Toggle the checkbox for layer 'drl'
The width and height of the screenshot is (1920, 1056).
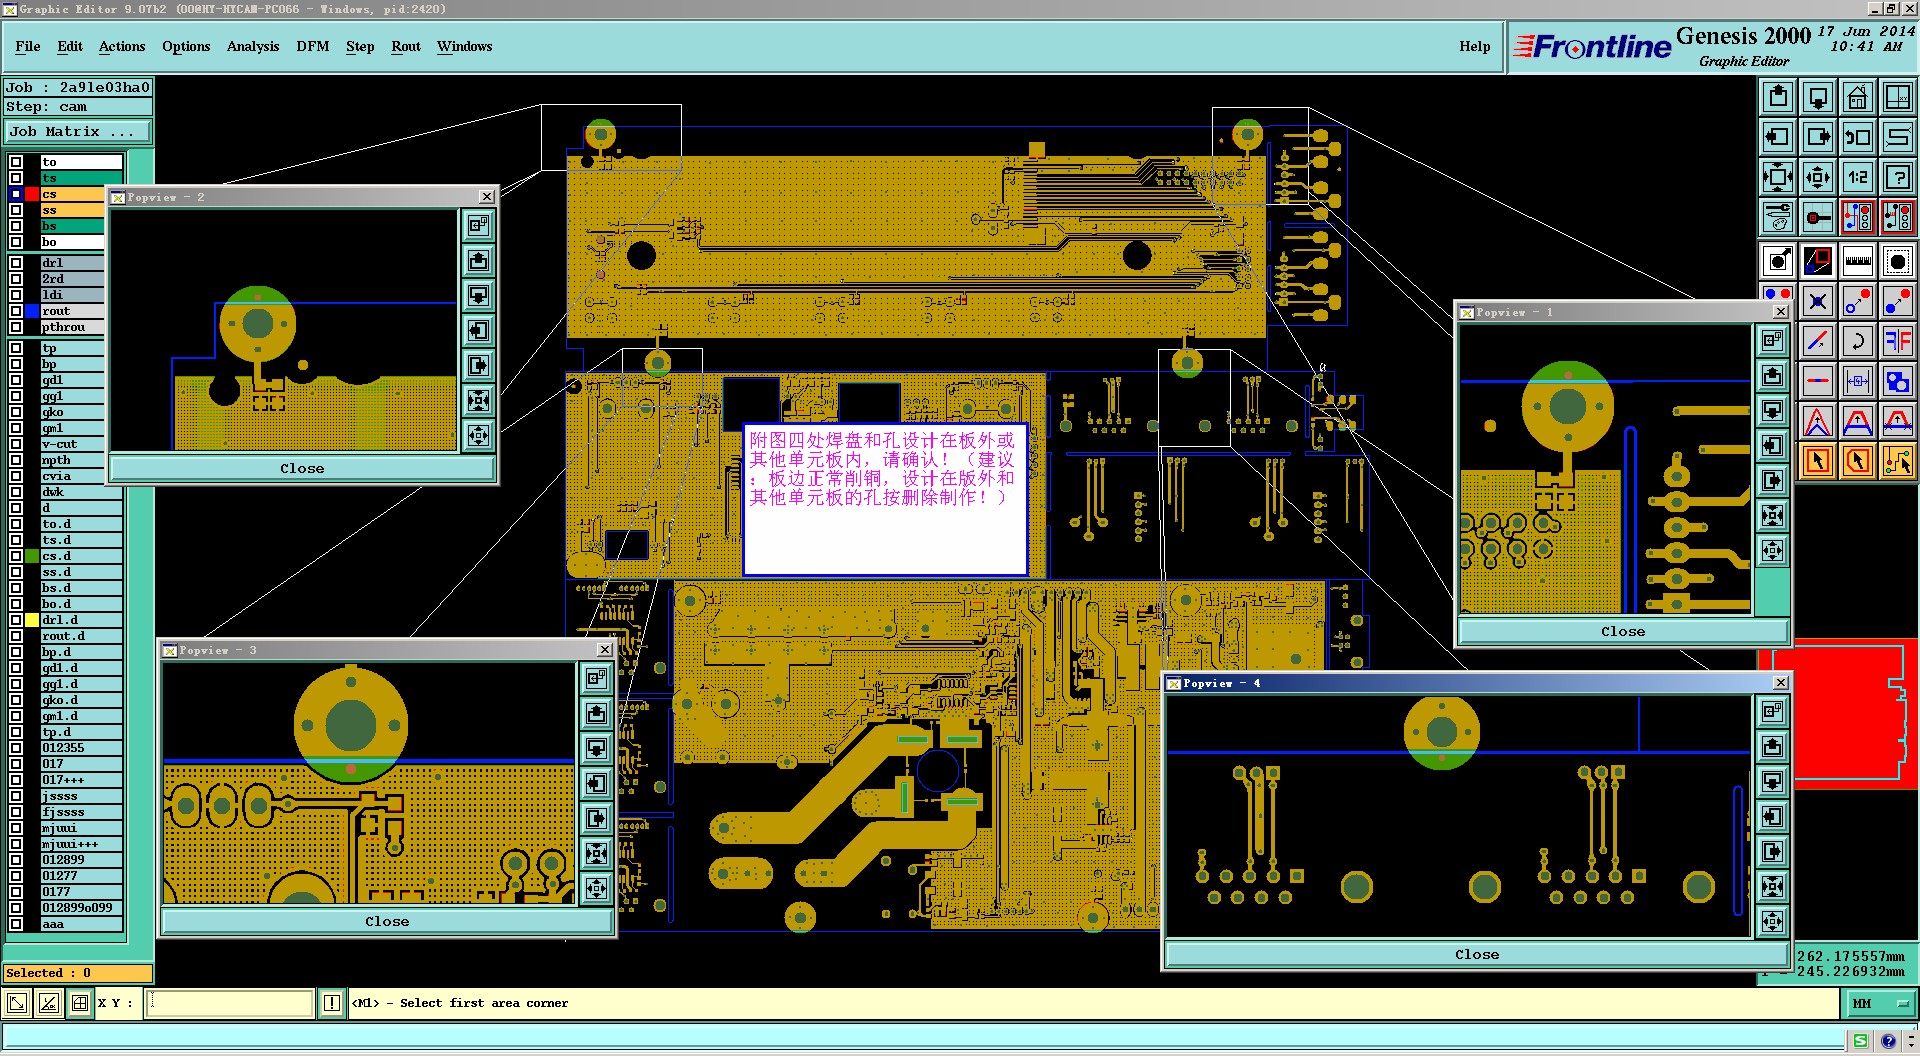pyautogui.click(x=16, y=263)
